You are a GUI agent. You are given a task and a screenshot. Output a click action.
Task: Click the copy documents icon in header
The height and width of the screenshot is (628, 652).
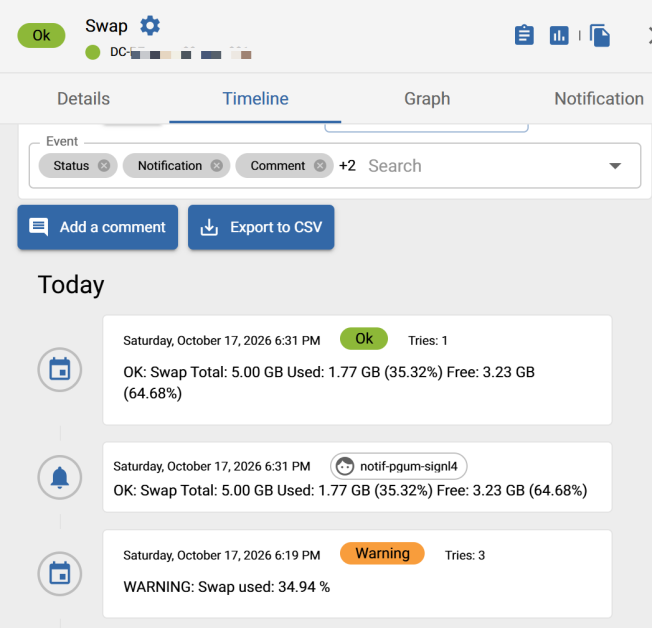click(x=600, y=36)
